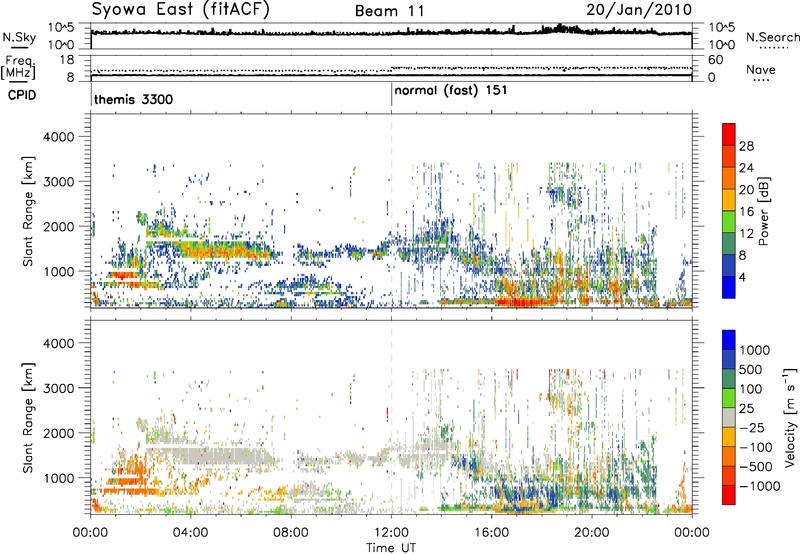Screen dimensions: 800x554
Task: Click the plot title "Syowa East (fitACF)"
Action: (180, 9)
